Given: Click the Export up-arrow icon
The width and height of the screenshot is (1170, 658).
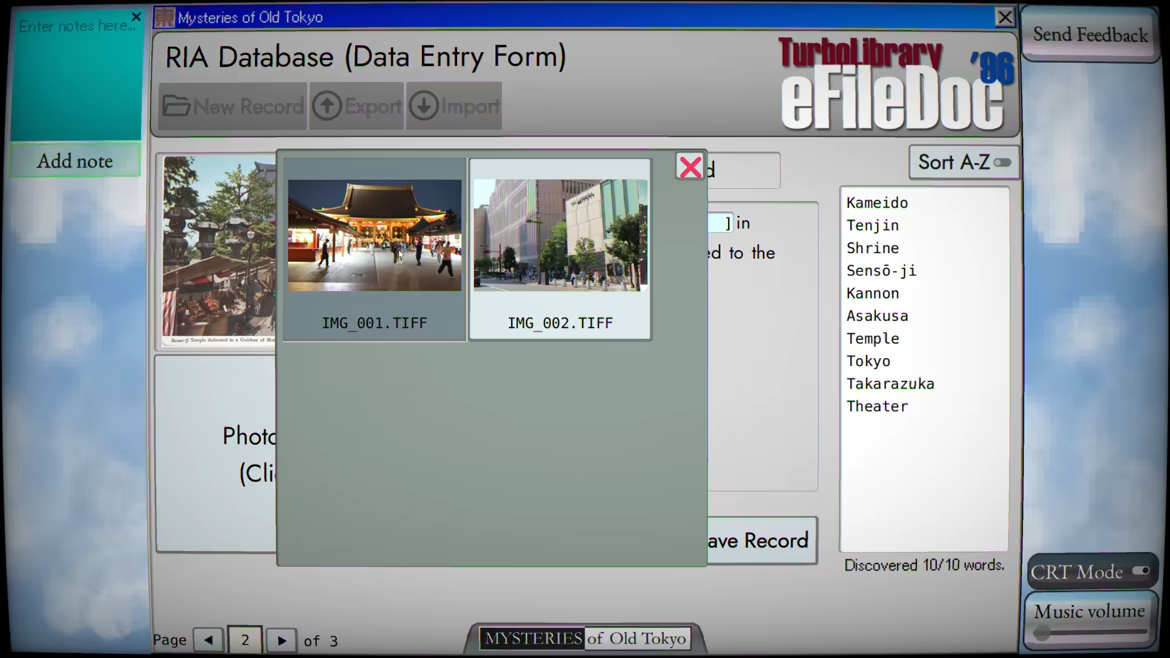Looking at the screenshot, I should [x=327, y=106].
